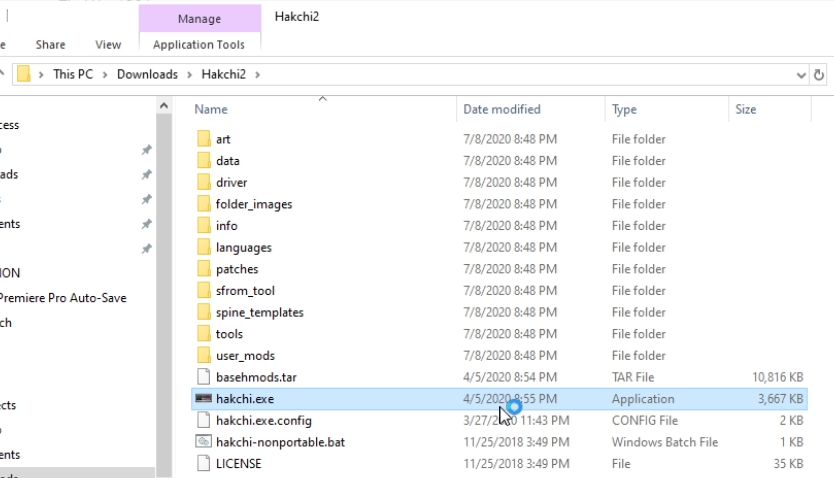Navigate to Downloads in breadcrumb

(x=147, y=74)
